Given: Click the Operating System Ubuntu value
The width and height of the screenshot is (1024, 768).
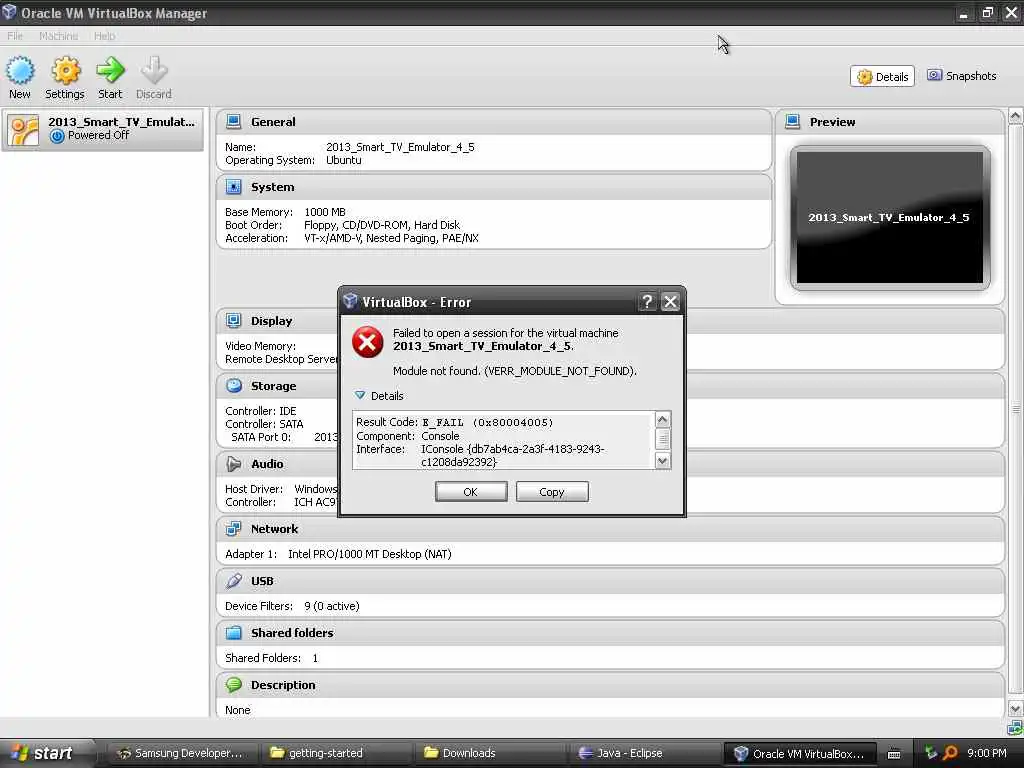Looking at the screenshot, I should click(344, 160).
